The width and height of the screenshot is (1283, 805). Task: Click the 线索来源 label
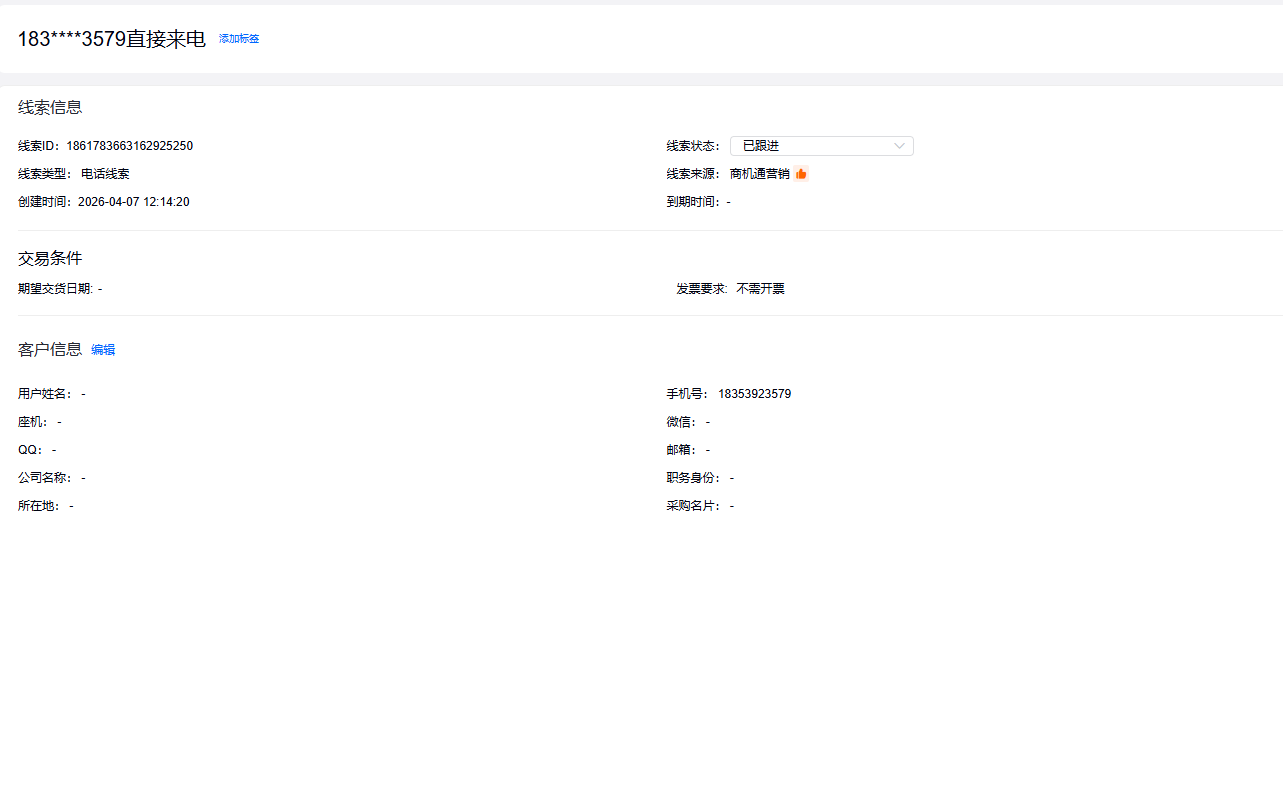tap(694, 174)
